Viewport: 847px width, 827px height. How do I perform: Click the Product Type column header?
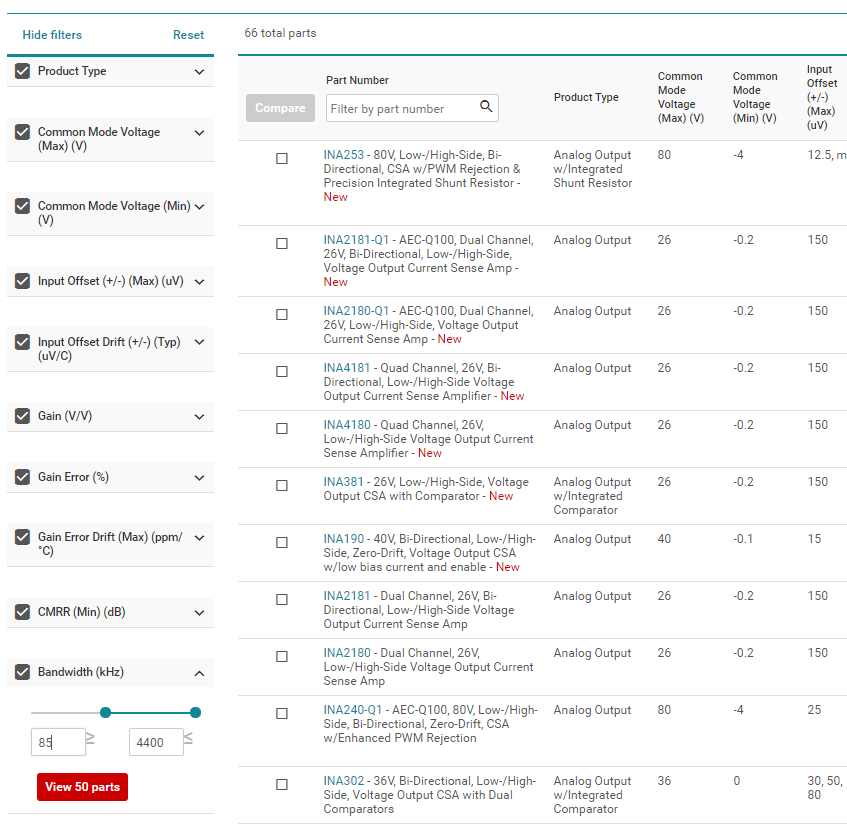[x=586, y=97]
